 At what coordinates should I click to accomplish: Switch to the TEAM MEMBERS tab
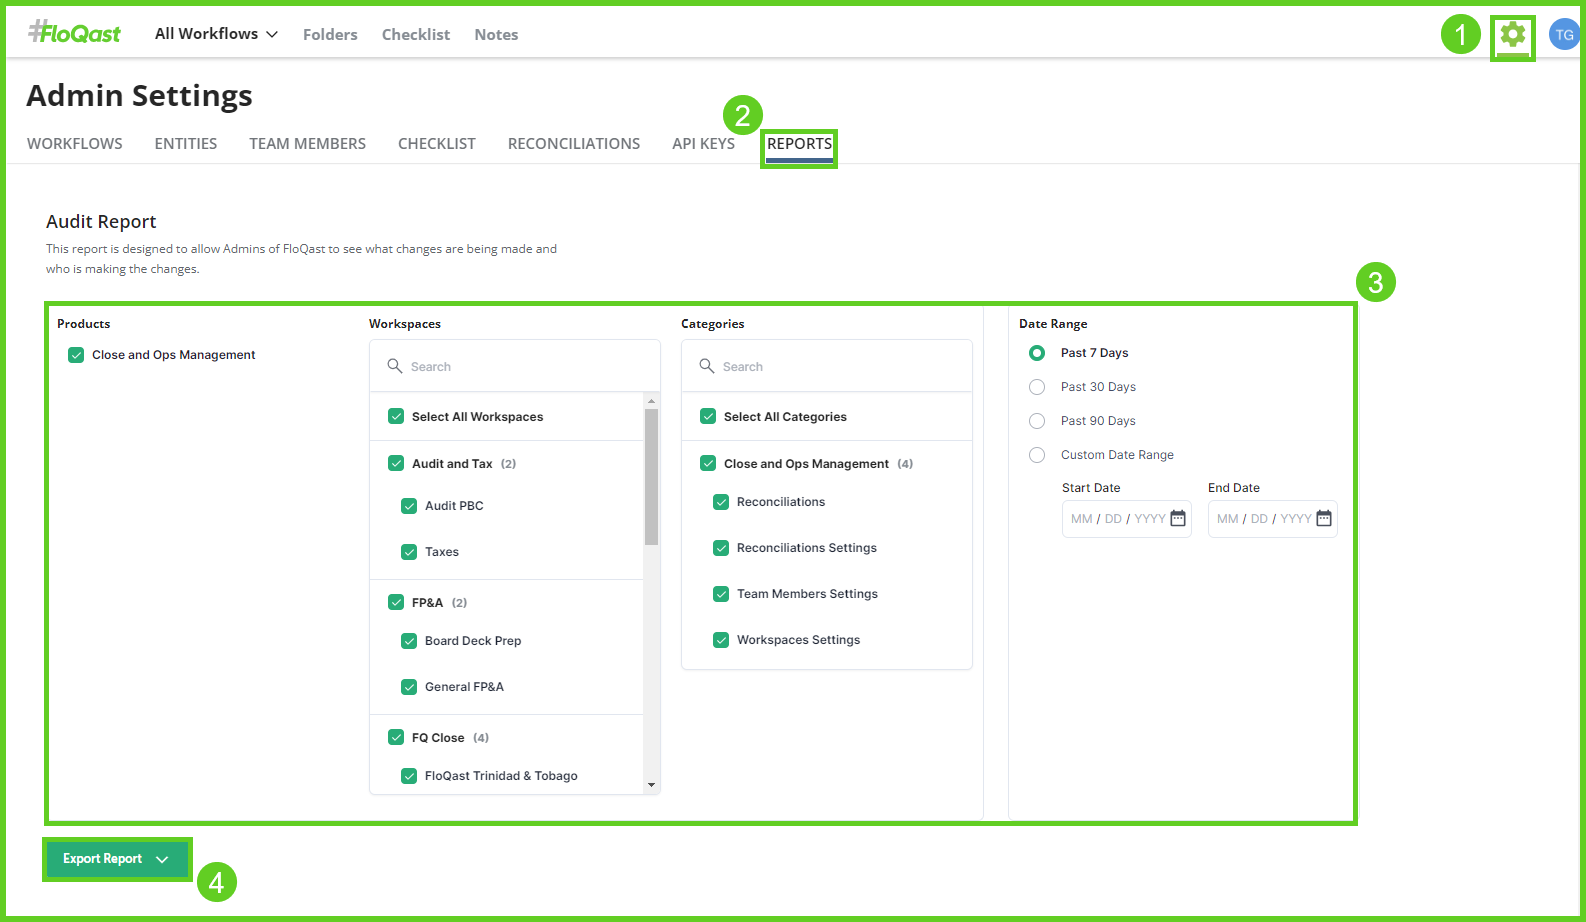(308, 144)
